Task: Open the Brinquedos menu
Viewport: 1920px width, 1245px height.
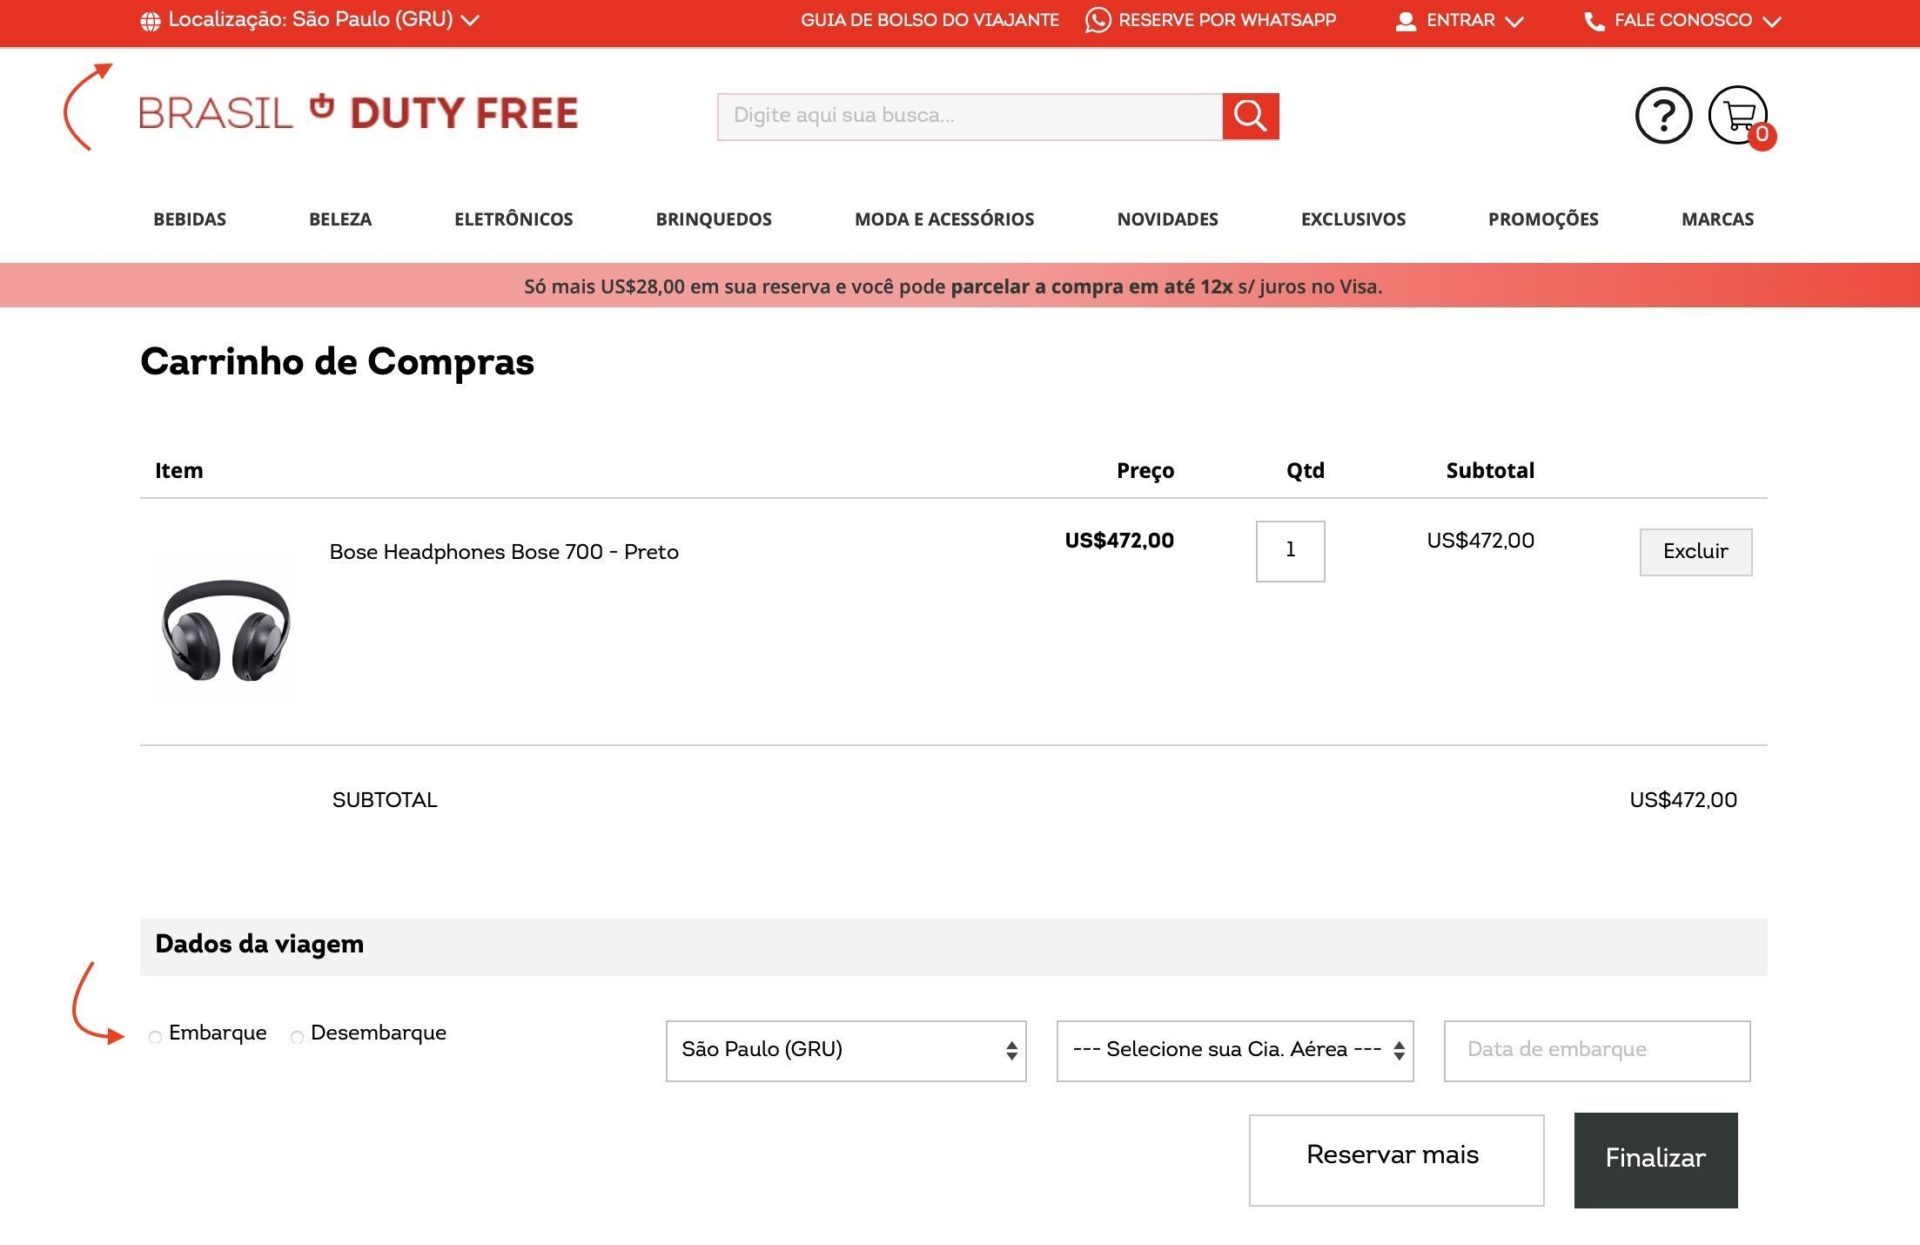Action: [x=714, y=219]
